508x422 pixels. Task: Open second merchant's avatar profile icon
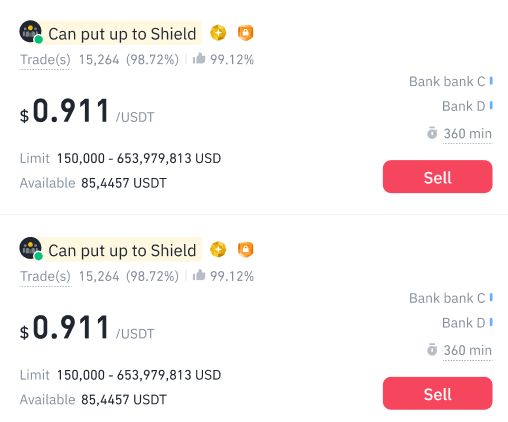[x=31, y=248]
